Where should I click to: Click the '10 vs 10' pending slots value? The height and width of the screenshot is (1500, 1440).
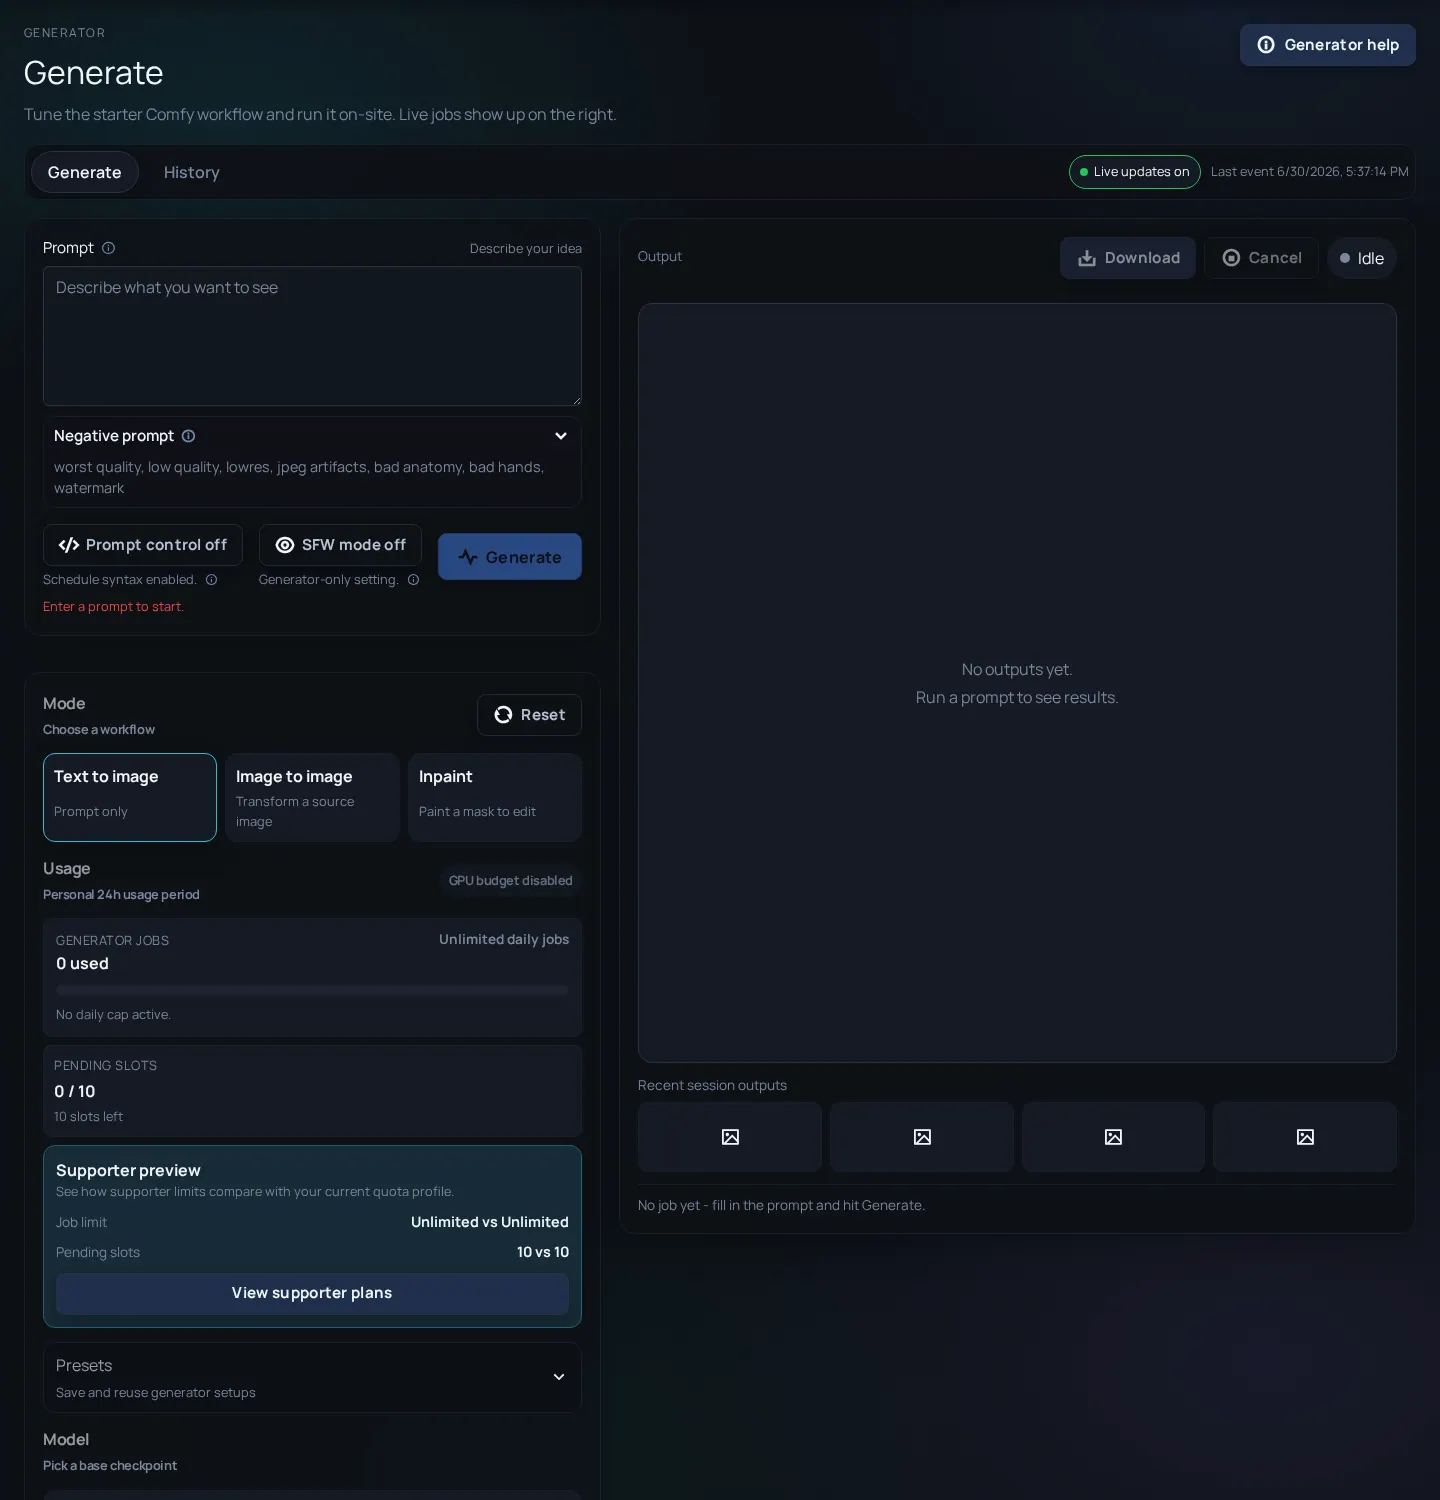coord(543,1252)
